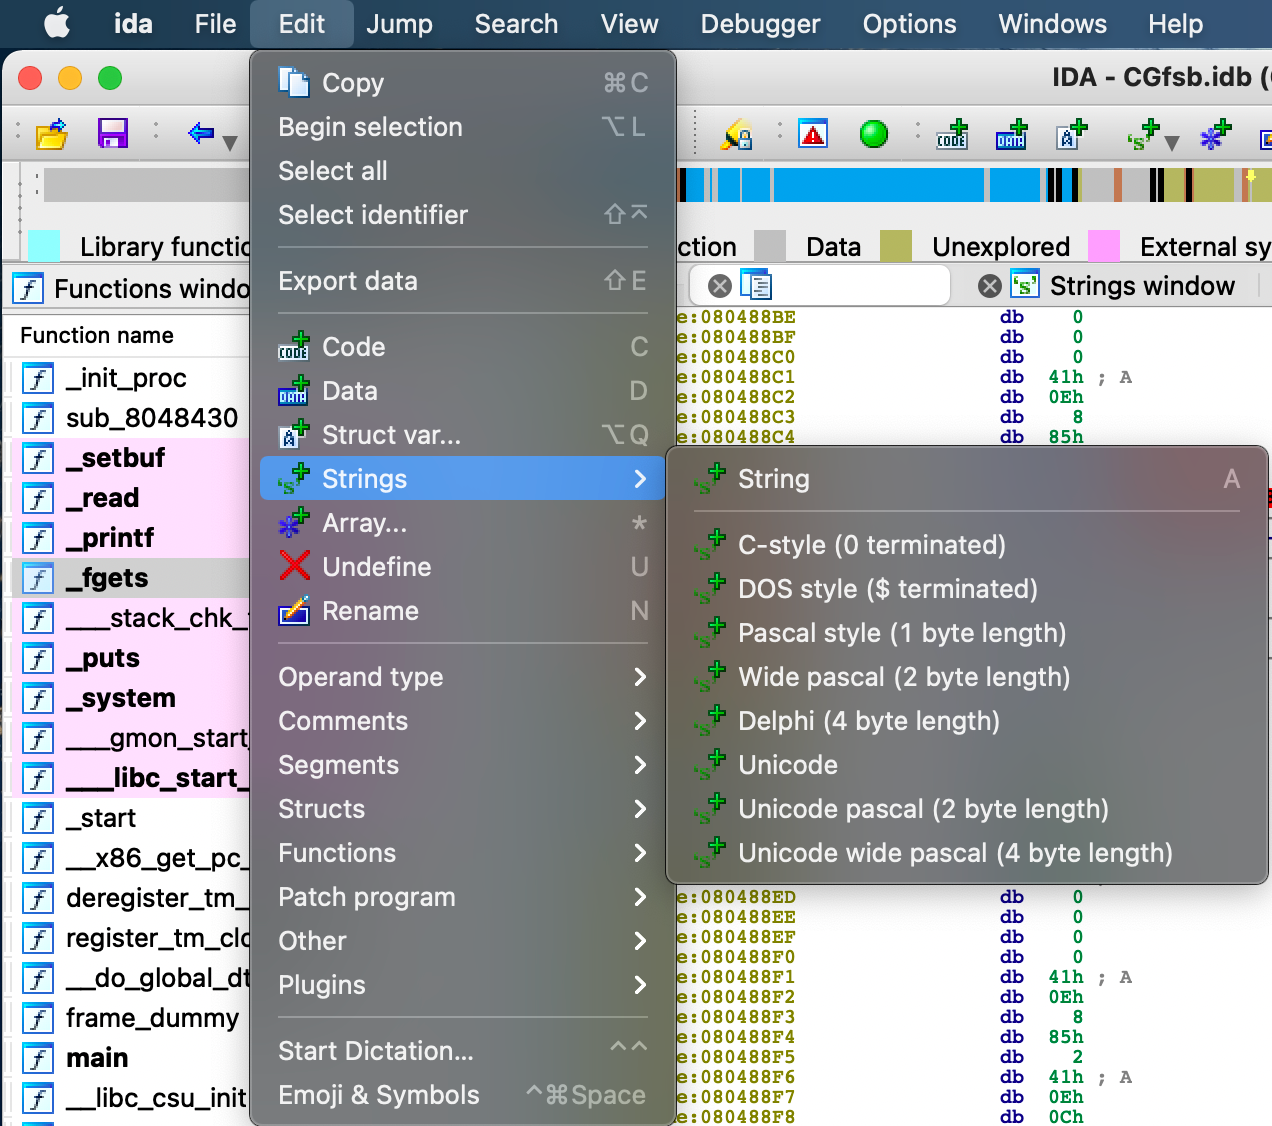Expand the Patch program submenu

463,897
